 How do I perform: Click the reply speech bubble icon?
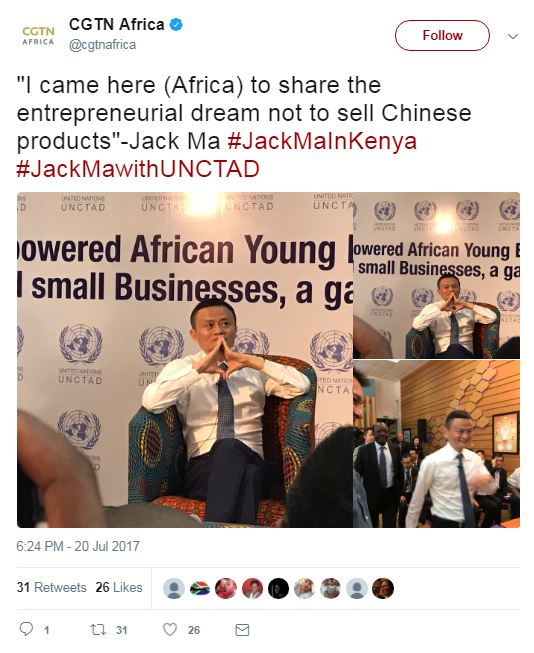[26, 629]
